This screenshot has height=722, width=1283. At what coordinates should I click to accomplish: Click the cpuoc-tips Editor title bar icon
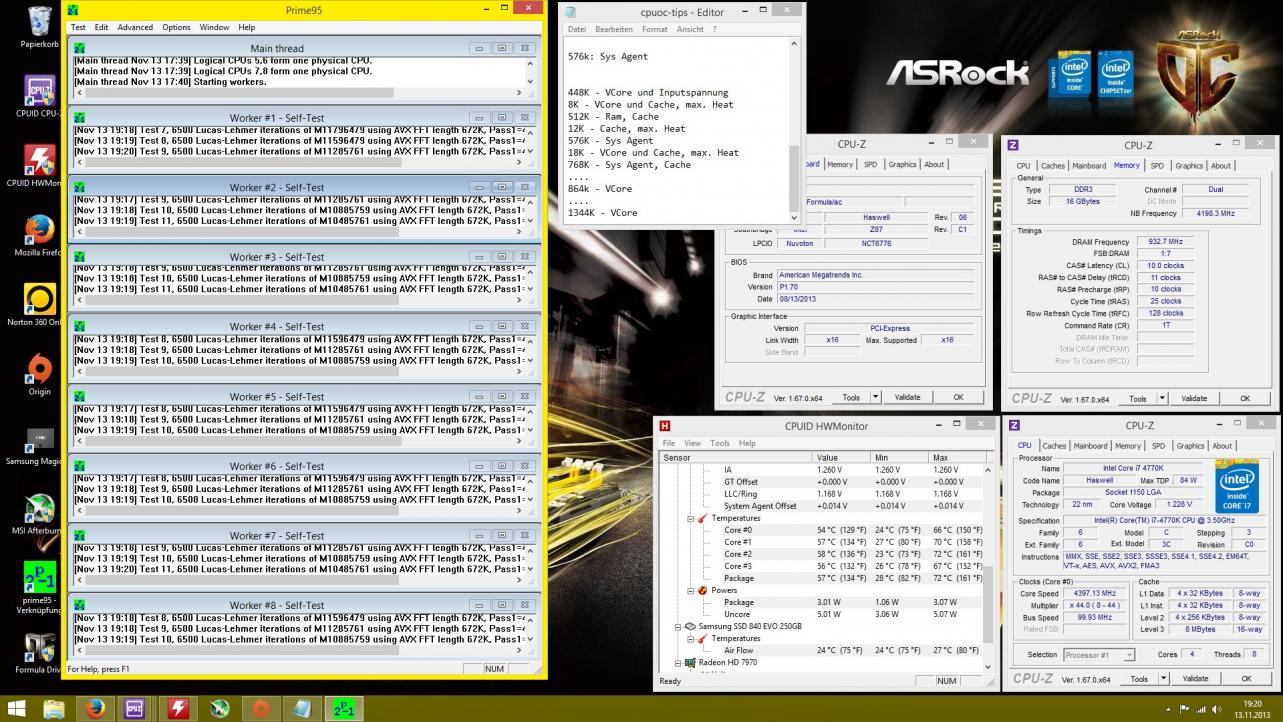click(571, 12)
